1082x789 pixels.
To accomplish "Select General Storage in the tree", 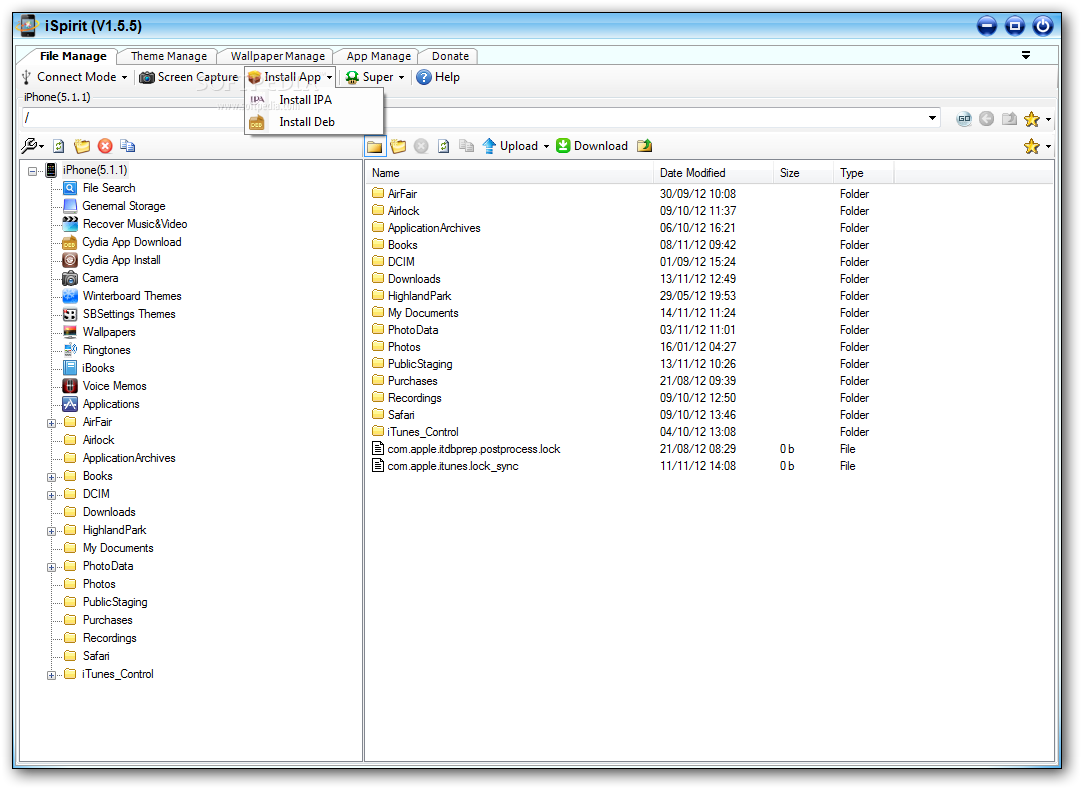I will (124, 206).
